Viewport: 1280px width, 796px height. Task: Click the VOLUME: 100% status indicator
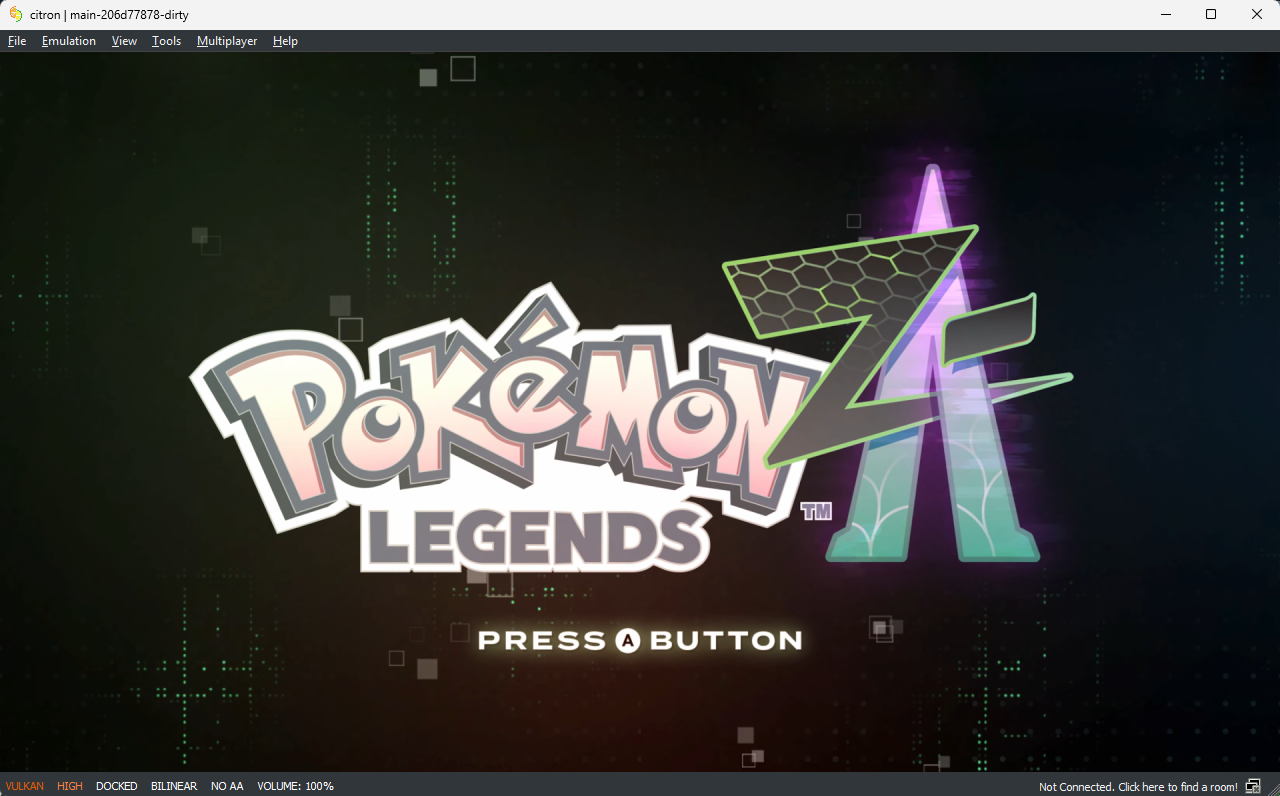tap(296, 786)
